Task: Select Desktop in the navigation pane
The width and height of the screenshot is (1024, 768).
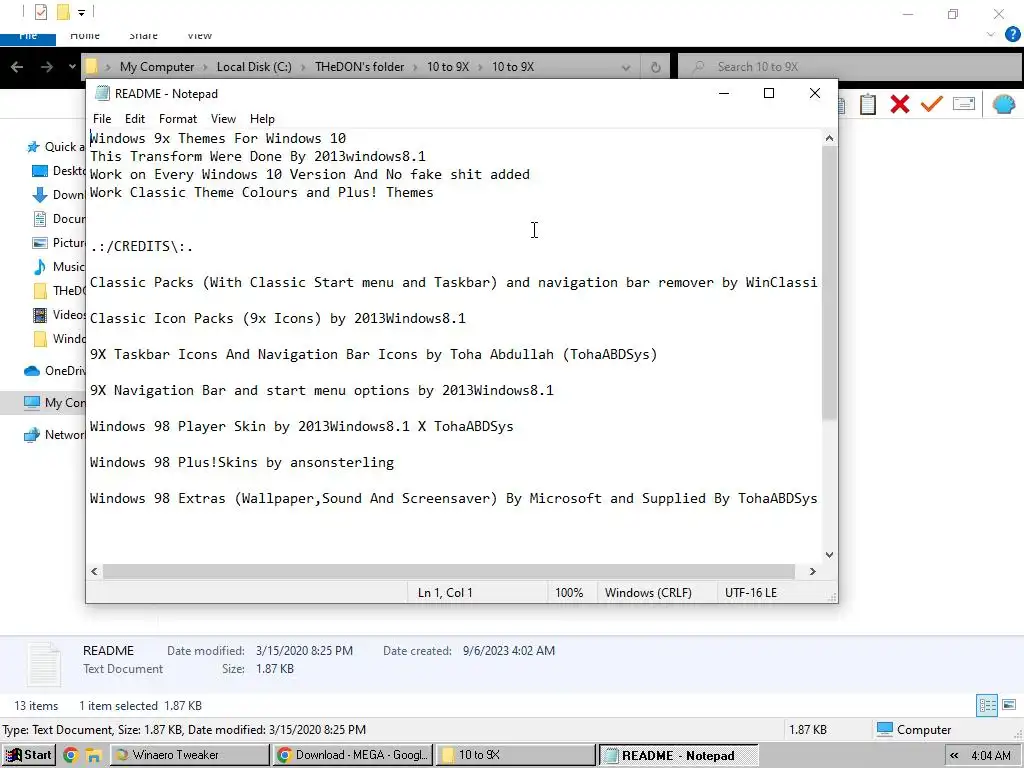Action: pyautogui.click(x=59, y=171)
